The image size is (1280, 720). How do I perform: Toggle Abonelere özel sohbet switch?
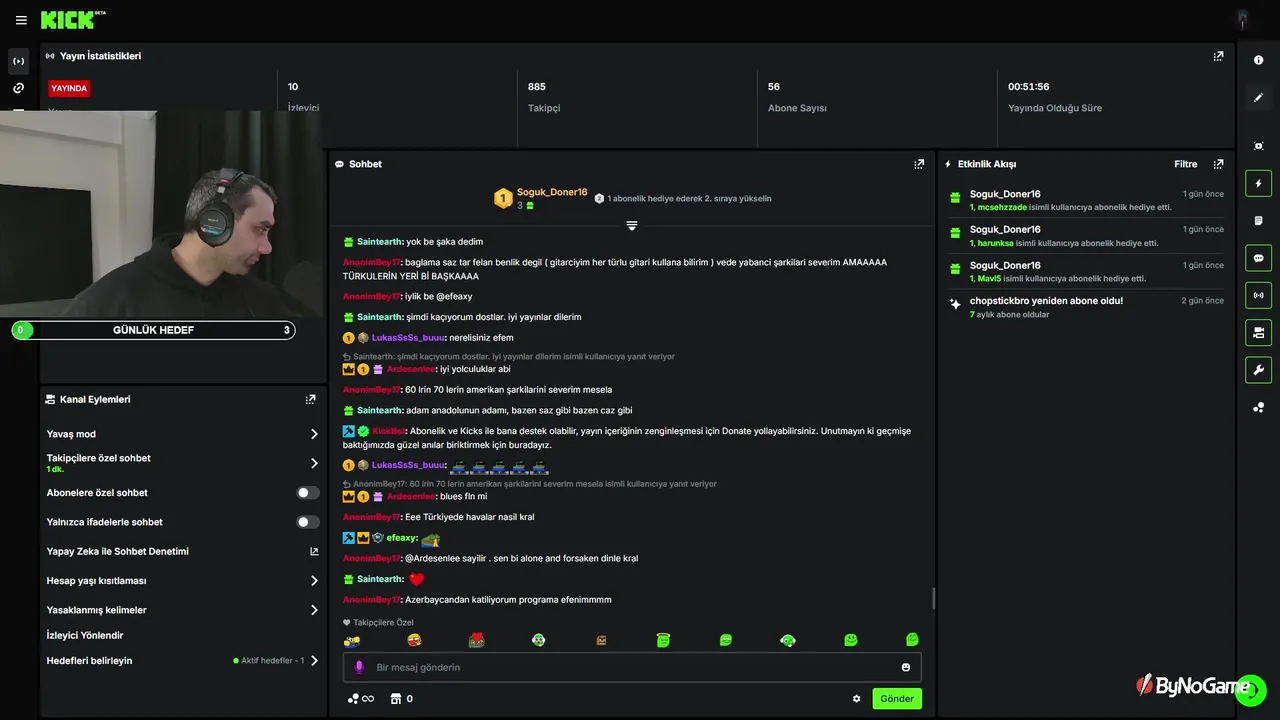click(308, 493)
